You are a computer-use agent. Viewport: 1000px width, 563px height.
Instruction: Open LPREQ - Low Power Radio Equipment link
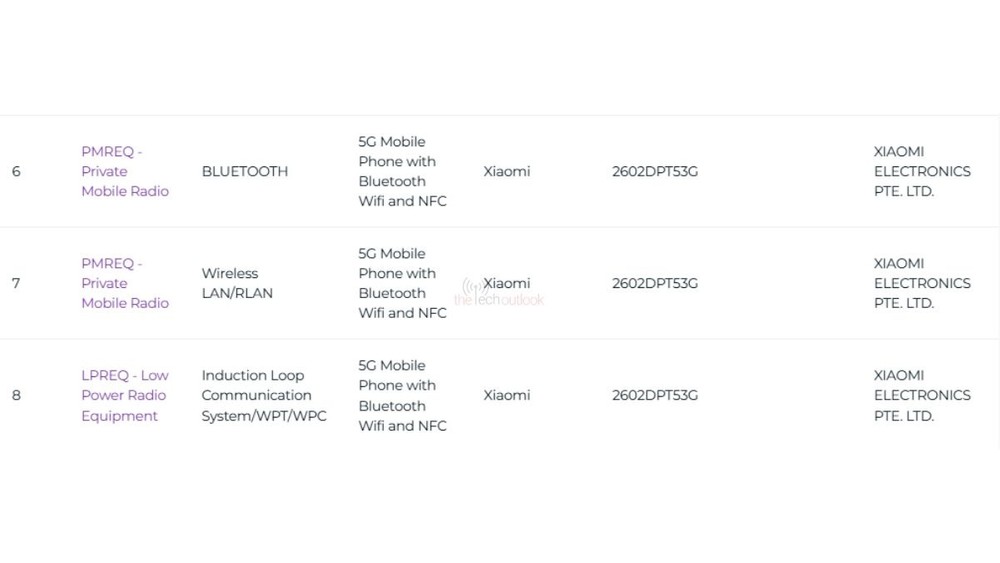tap(125, 395)
